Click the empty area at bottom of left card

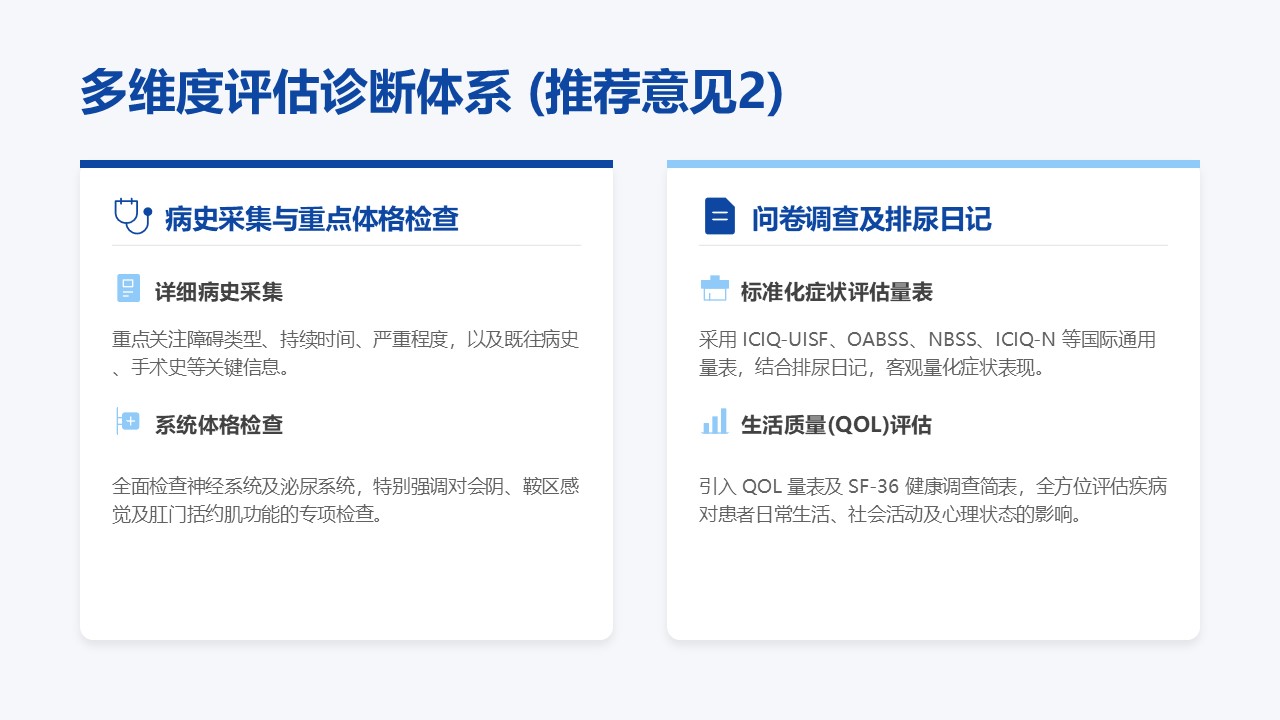point(346,590)
